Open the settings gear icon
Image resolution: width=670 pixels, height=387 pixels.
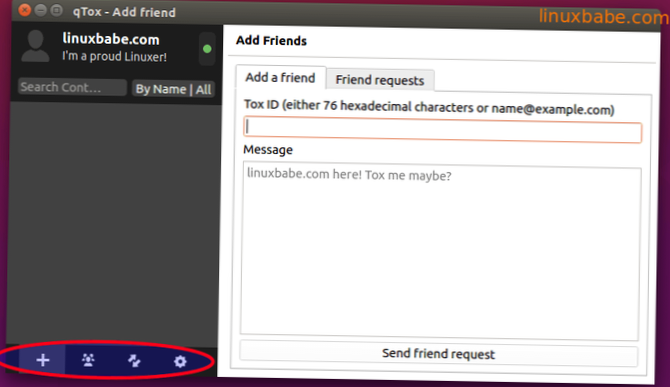pyautogui.click(x=180, y=362)
